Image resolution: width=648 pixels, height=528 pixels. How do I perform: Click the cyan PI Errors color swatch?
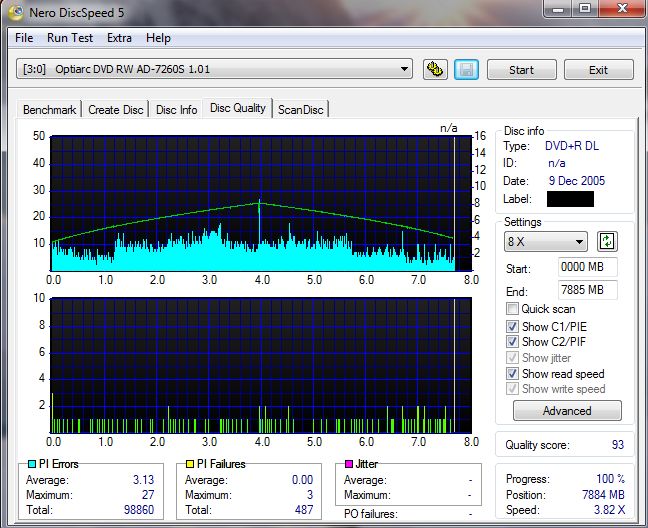31,464
